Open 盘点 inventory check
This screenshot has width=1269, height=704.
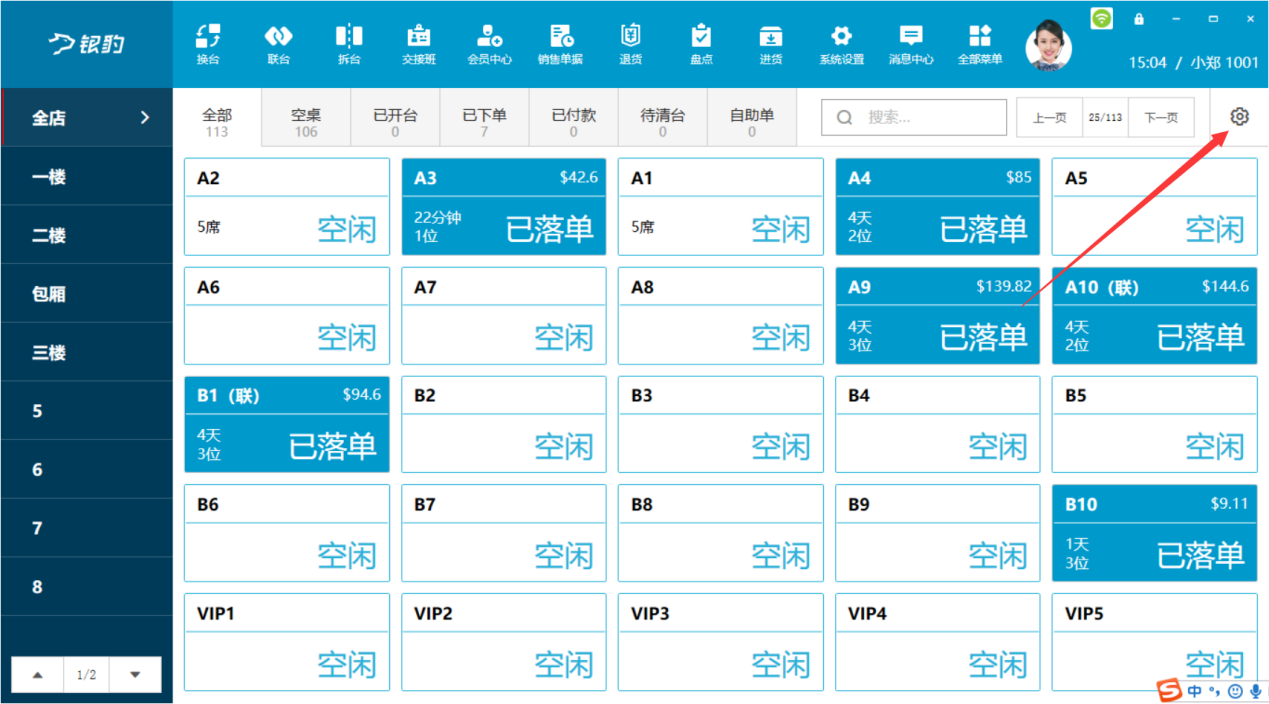[x=702, y=44]
